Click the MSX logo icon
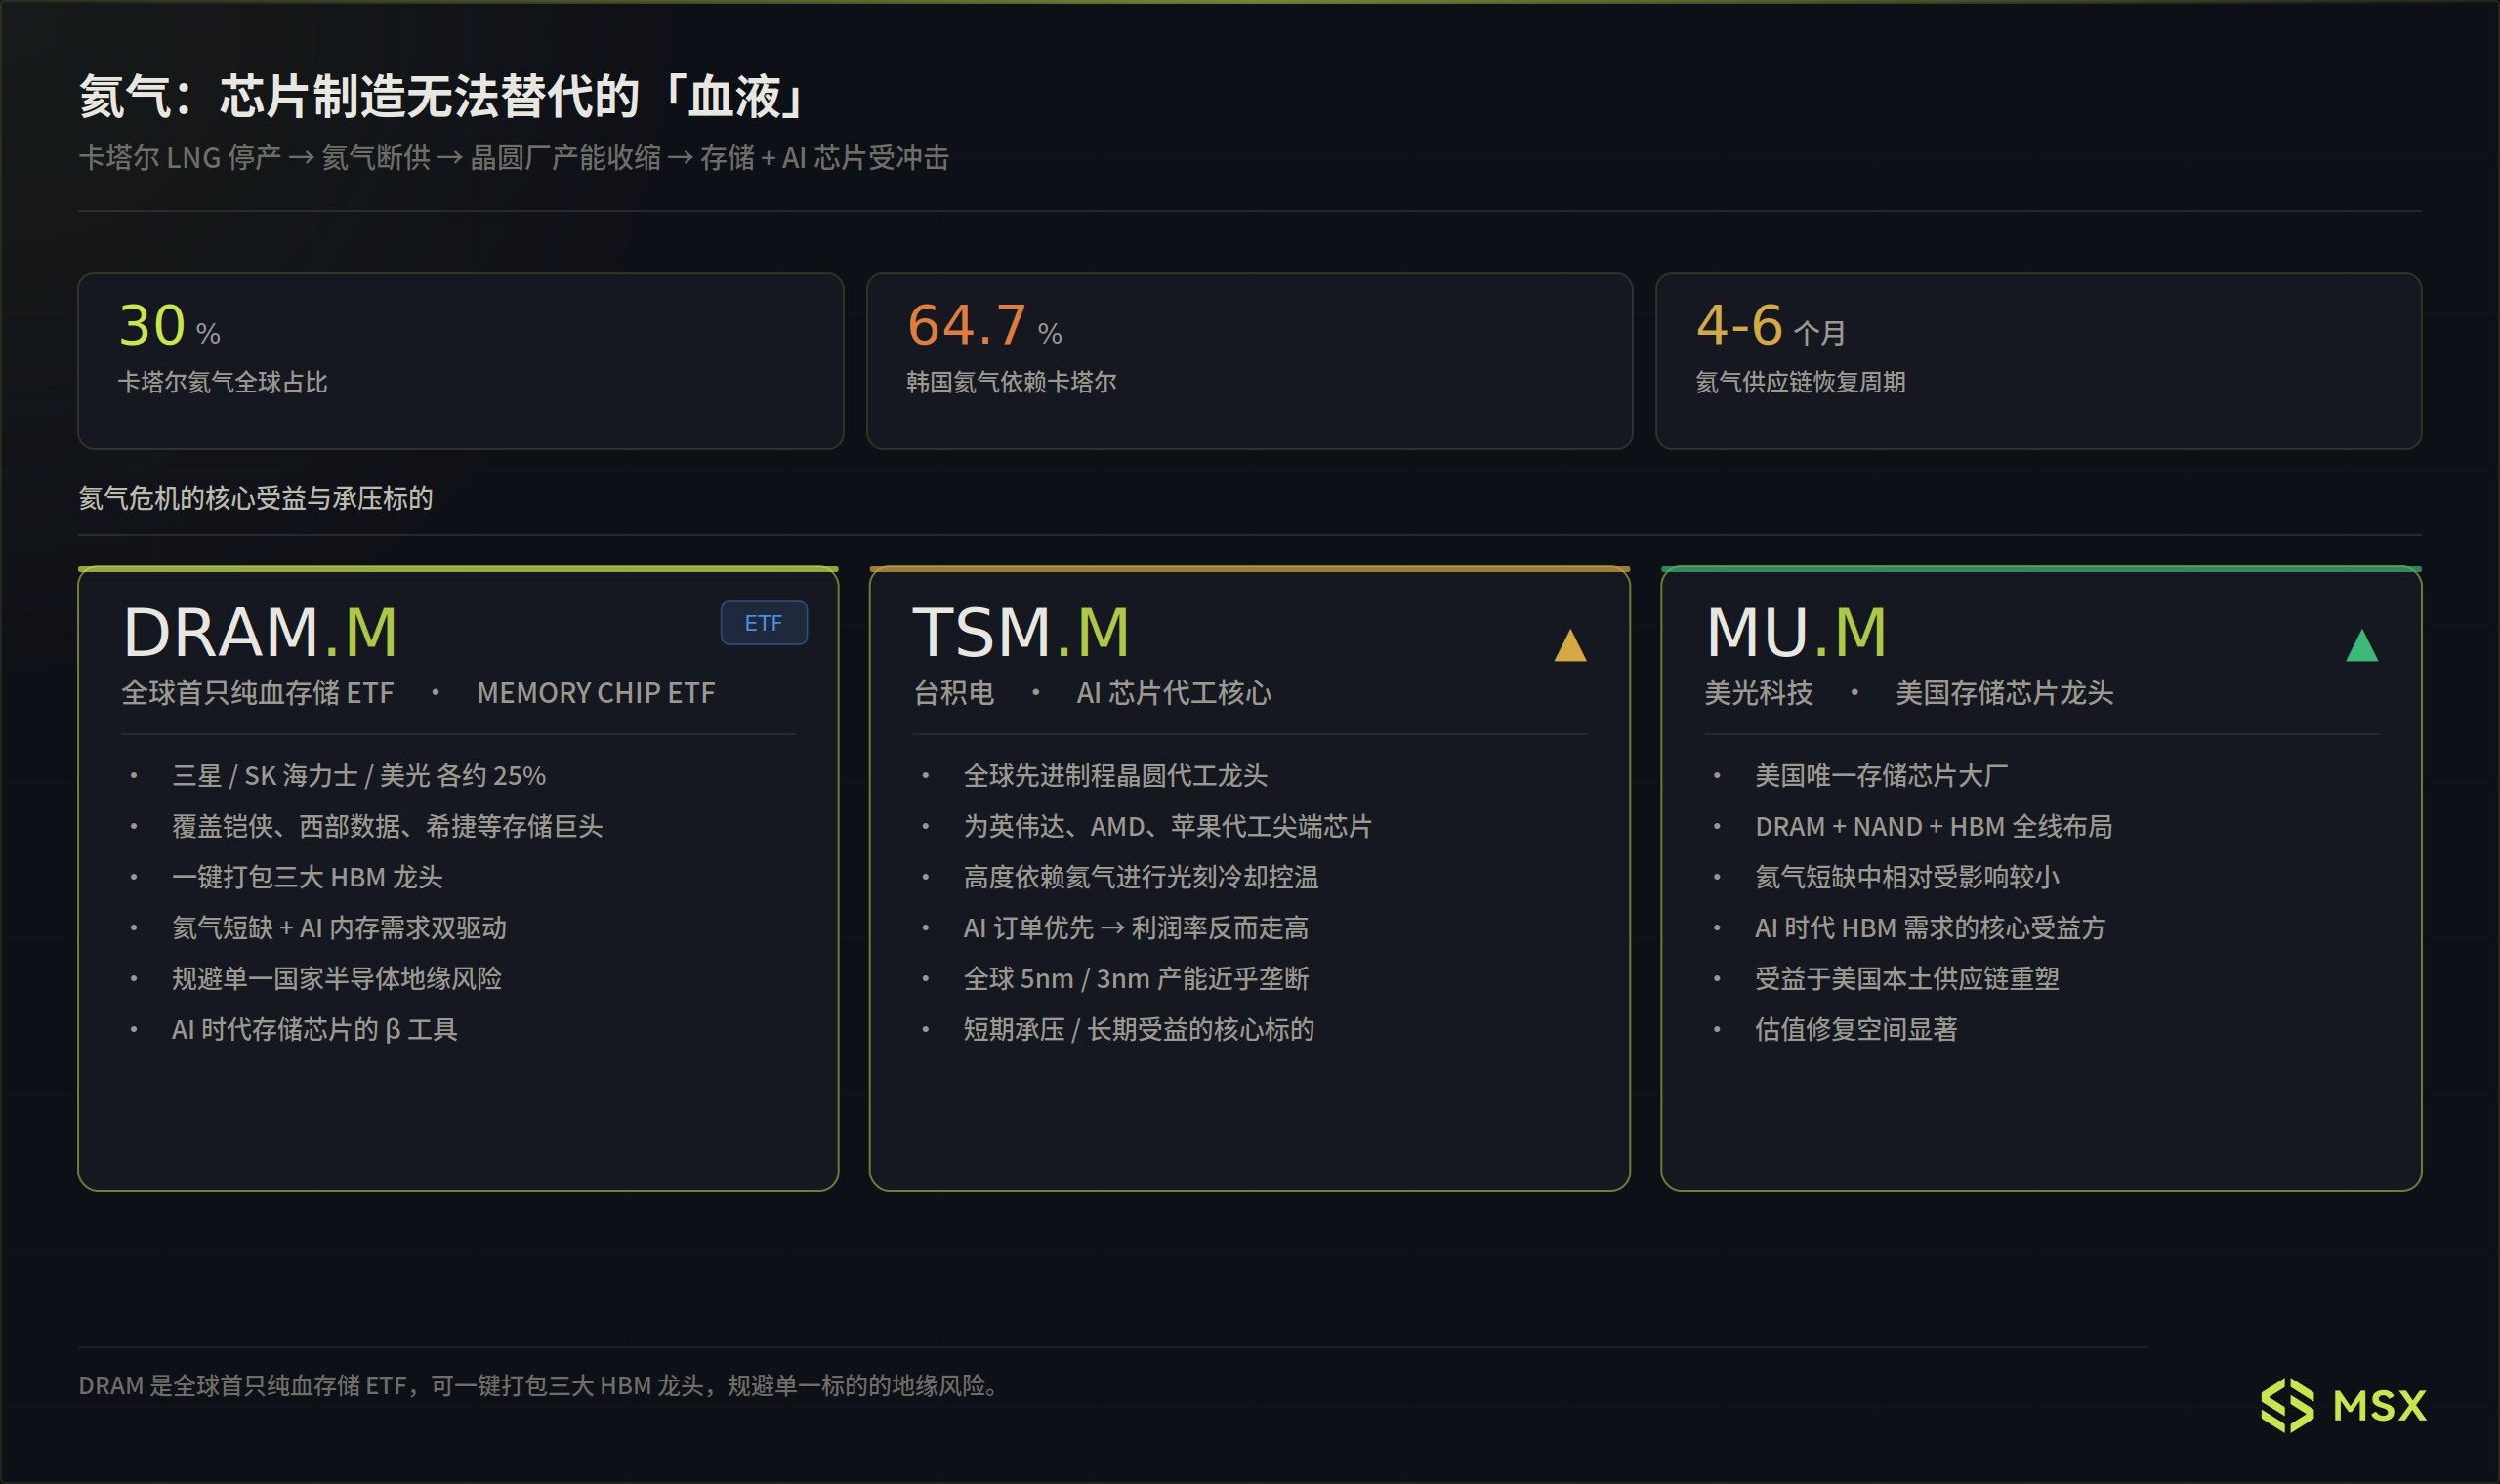 point(2287,1405)
